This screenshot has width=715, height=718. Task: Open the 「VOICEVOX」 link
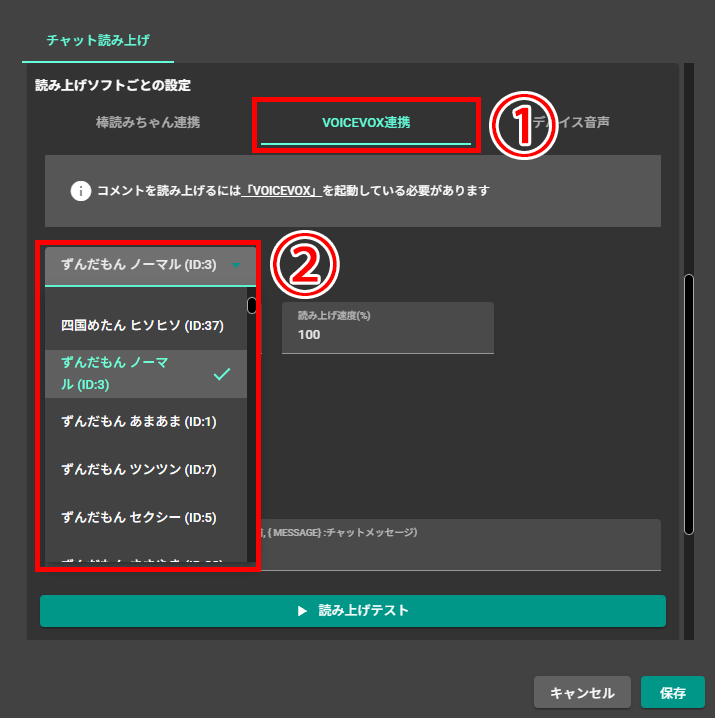pyautogui.click(x=282, y=190)
